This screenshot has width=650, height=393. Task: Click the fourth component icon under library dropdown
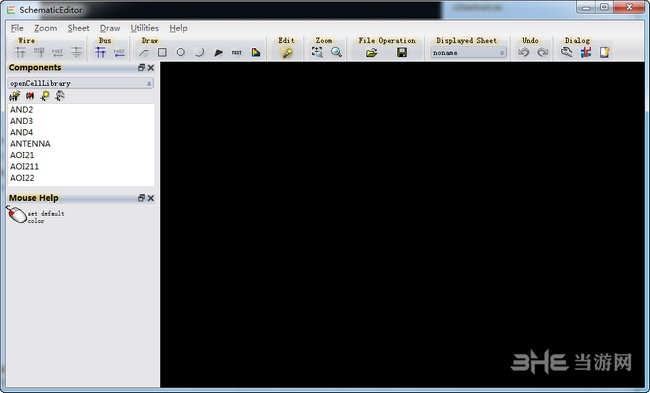[60, 96]
